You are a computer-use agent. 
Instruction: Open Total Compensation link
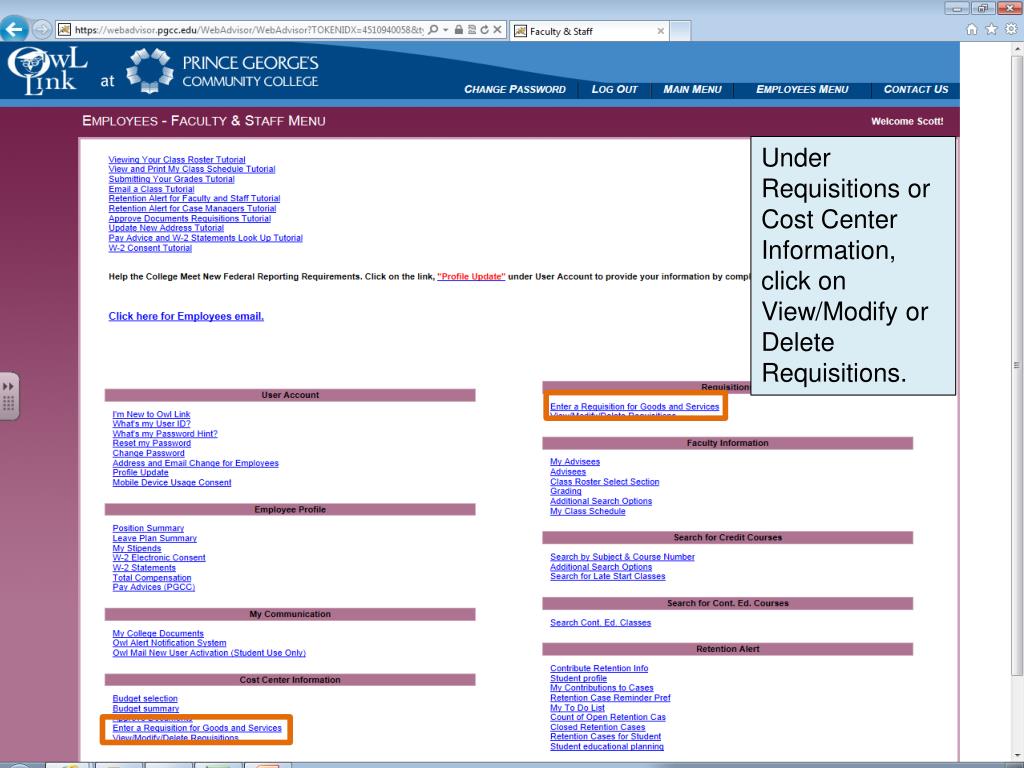(152, 578)
